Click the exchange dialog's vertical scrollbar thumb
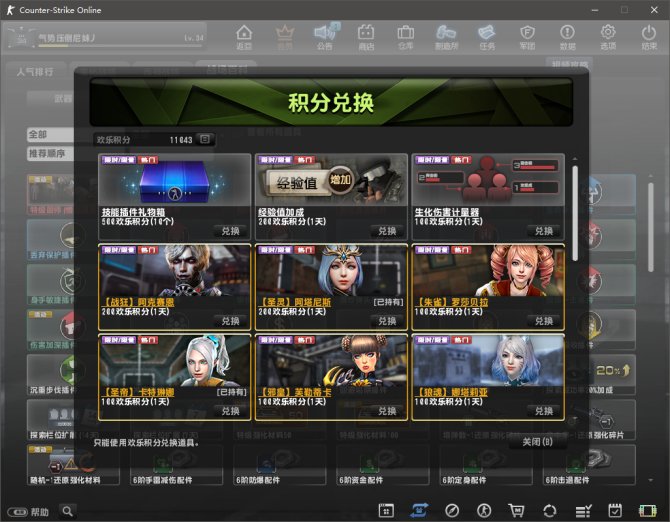The image size is (670, 522). [x=575, y=213]
